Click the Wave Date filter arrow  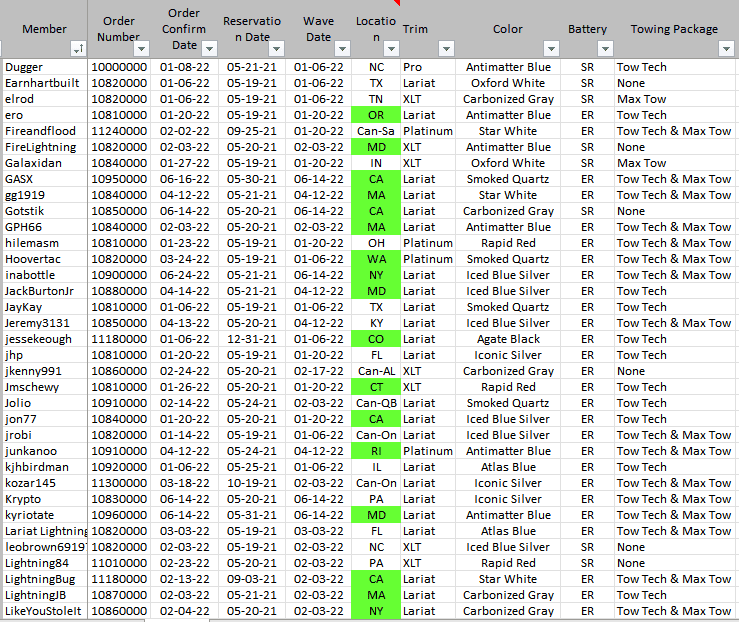click(x=341, y=48)
